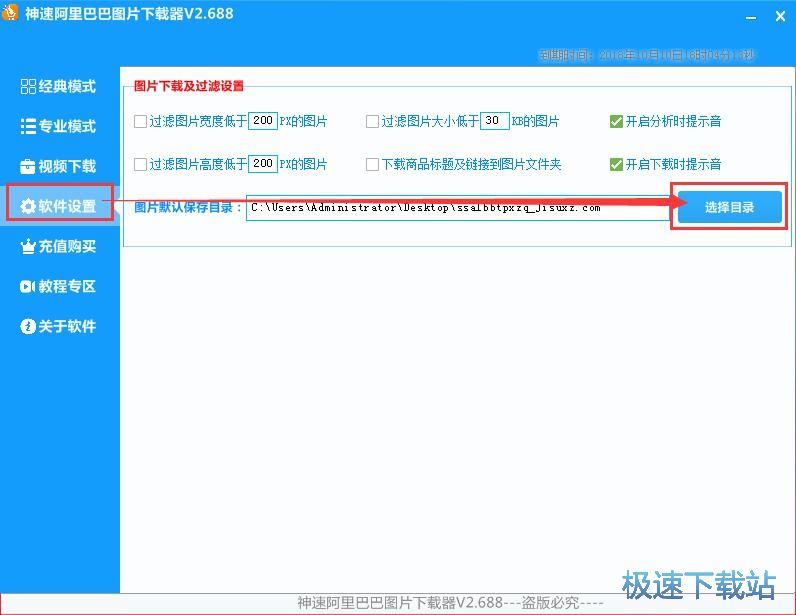Disable 开启分析时提示音 checkbox
This screenshot has height=615, width=796.
click(616, 121)
